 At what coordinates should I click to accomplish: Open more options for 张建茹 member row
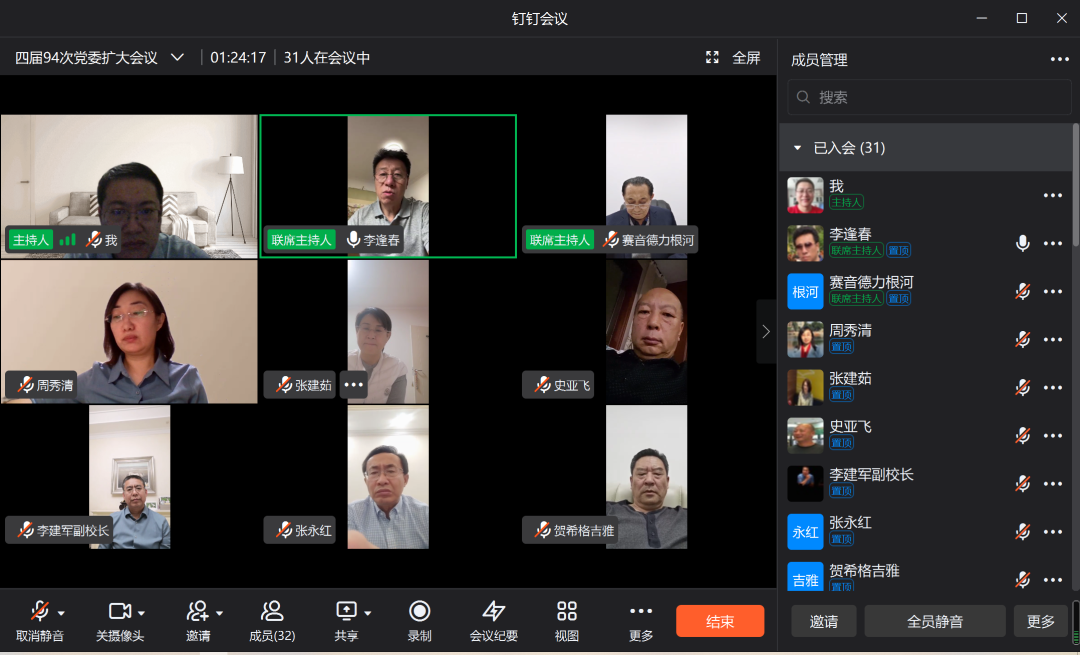pyautogui.click(x=1052, y=388)
